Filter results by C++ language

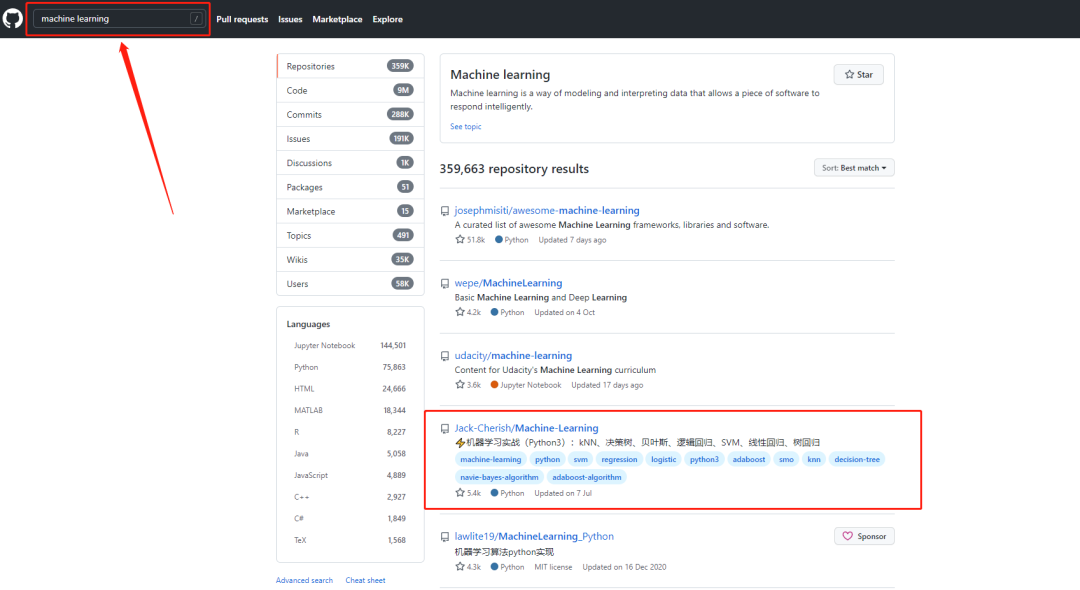point(350,497)
